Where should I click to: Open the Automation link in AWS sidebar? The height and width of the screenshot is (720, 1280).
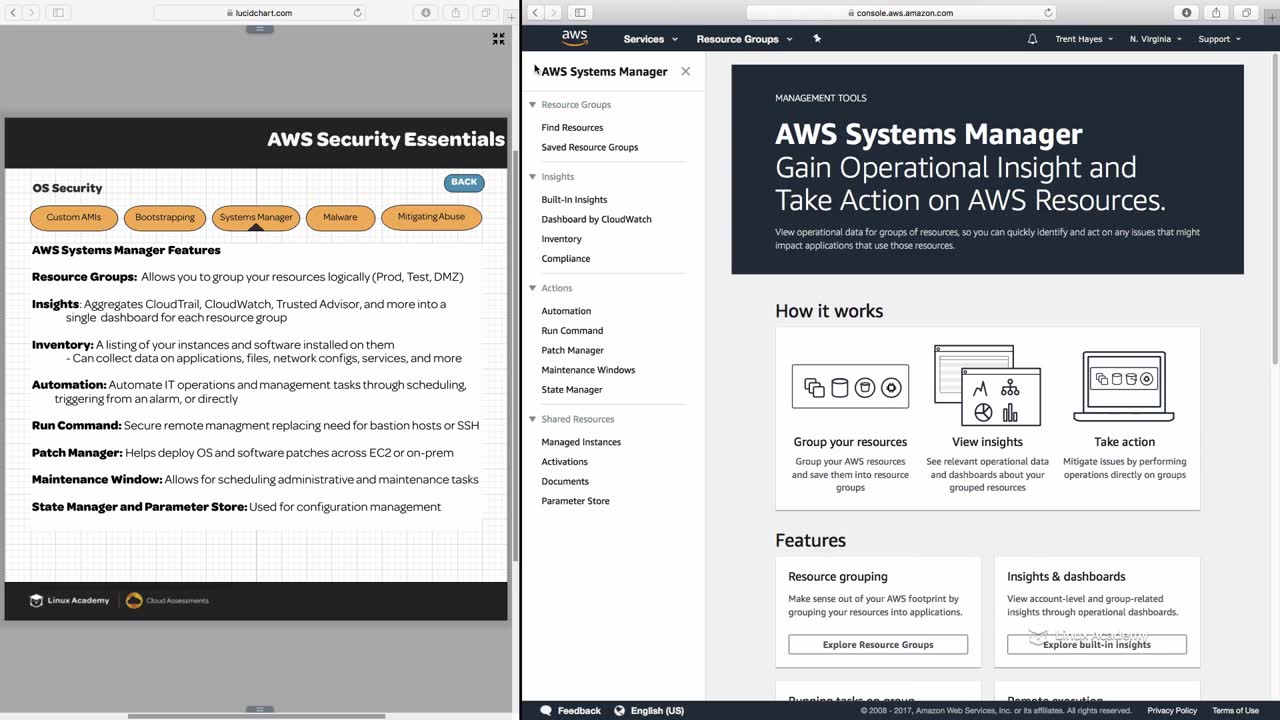566,311
